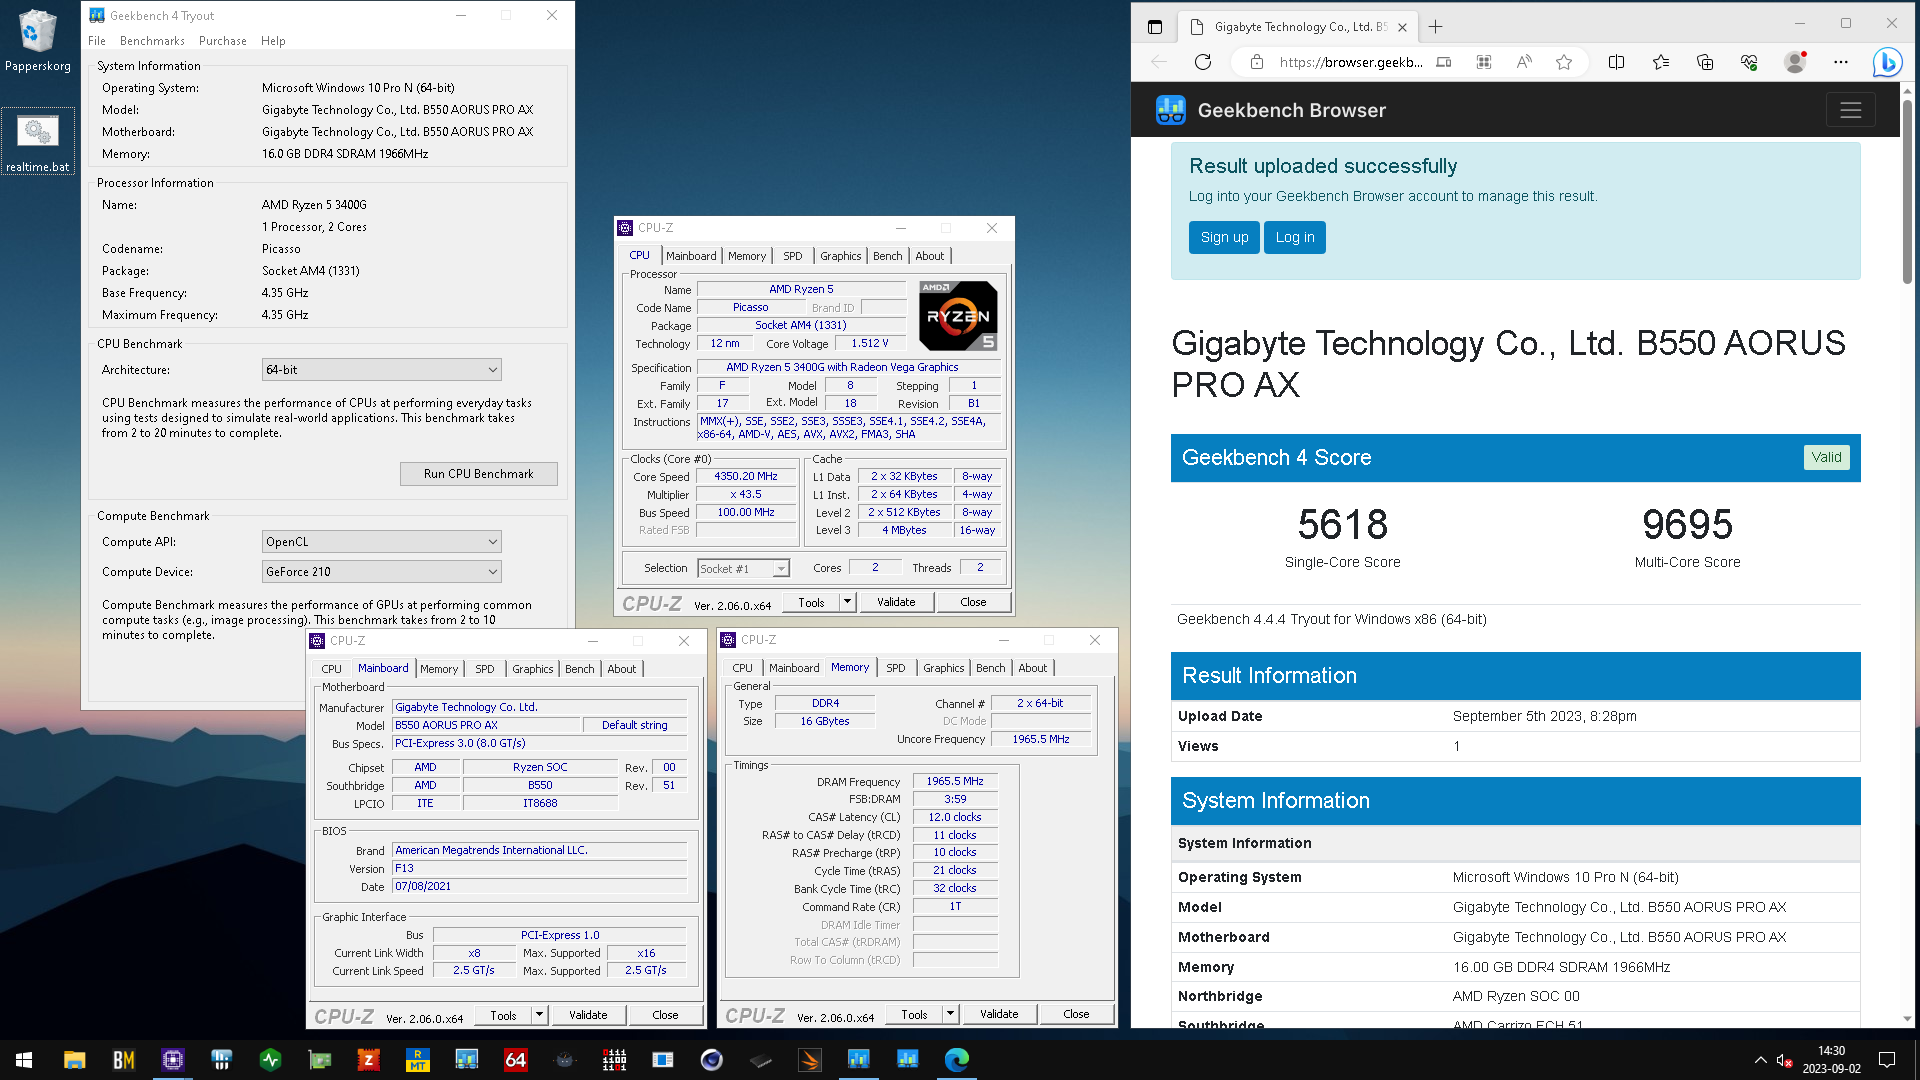Open Compute API OpenCL dropdown
Screen dimensions: 1920x1080
click(x=381, y=541)
